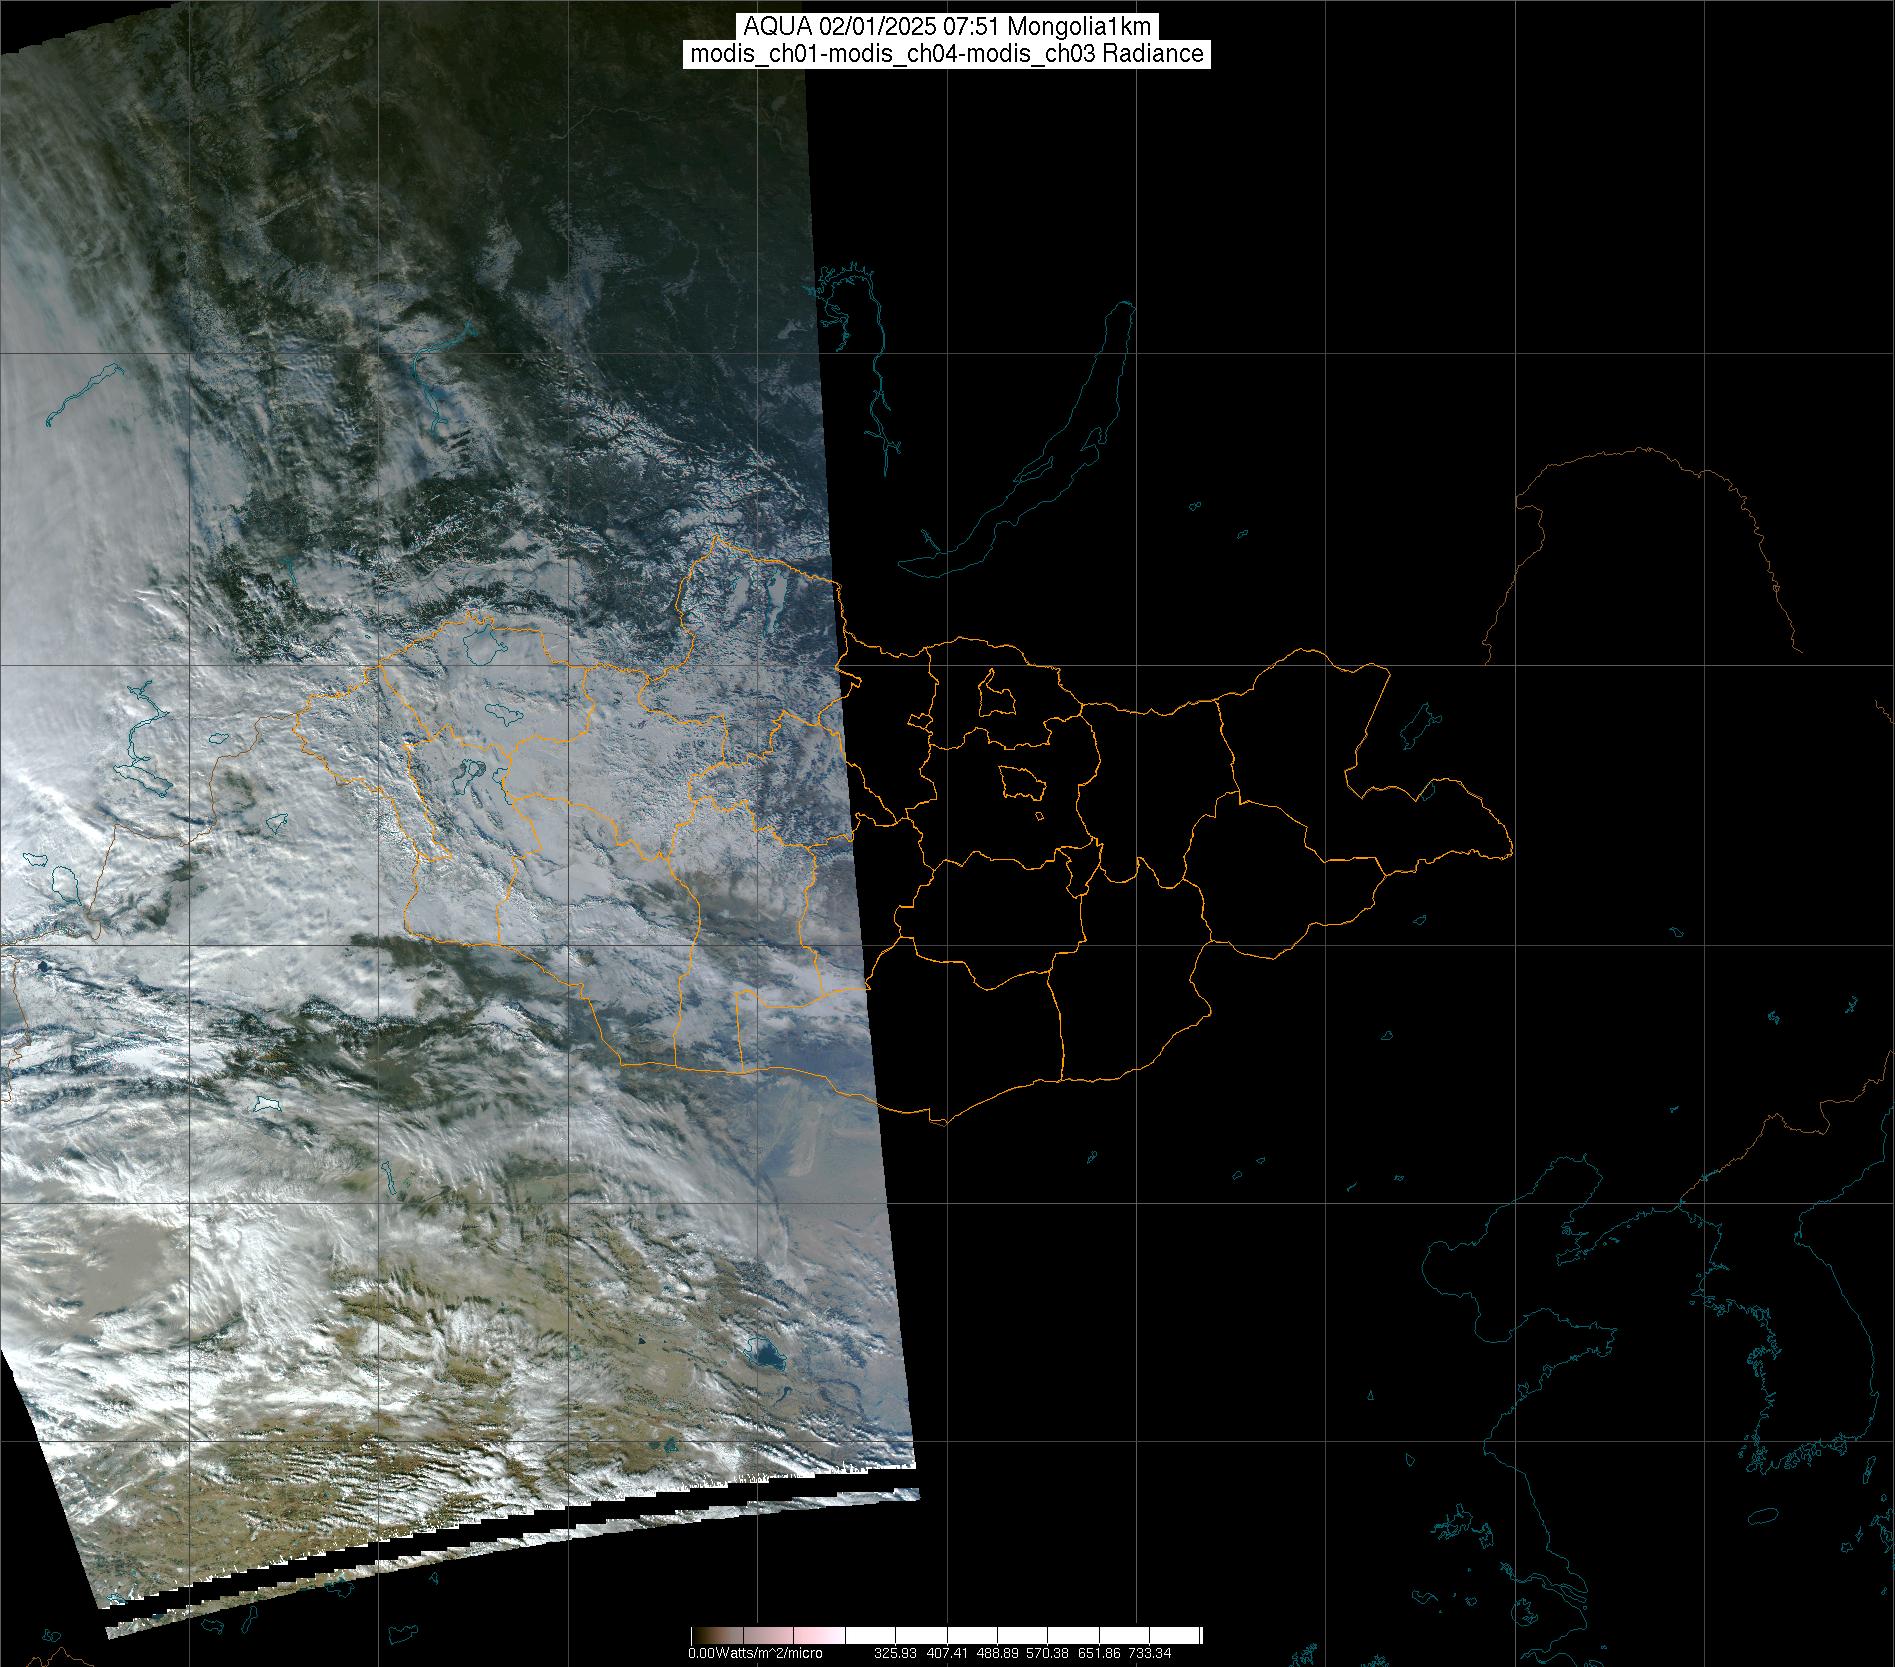Screen dimensions: 1895x1667
Task: Click the radiance color scale bar
Action: tap(946, 1635)
